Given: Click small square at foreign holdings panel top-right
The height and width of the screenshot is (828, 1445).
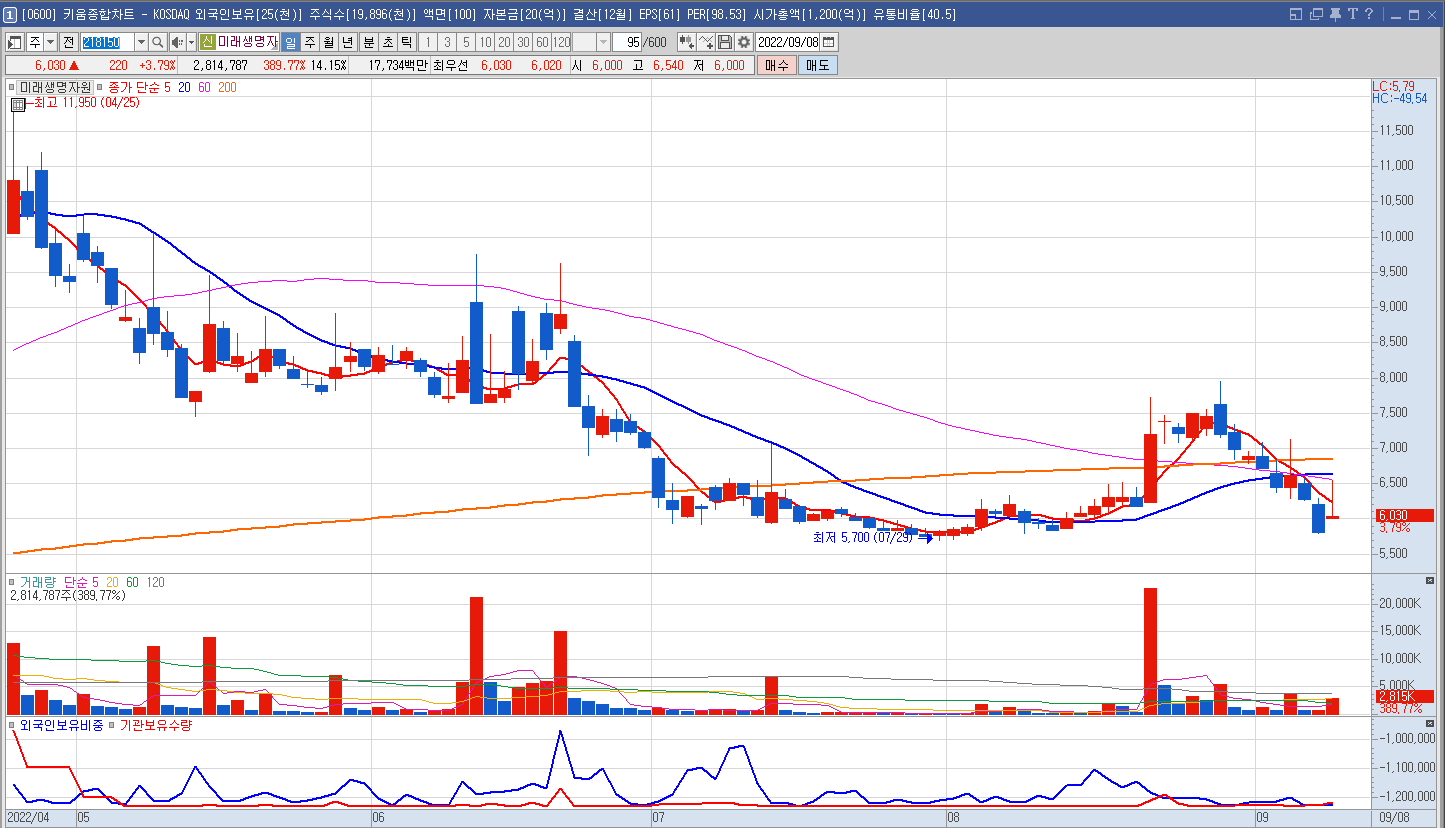Looking at the screenshot, I should pos(1429,724).
